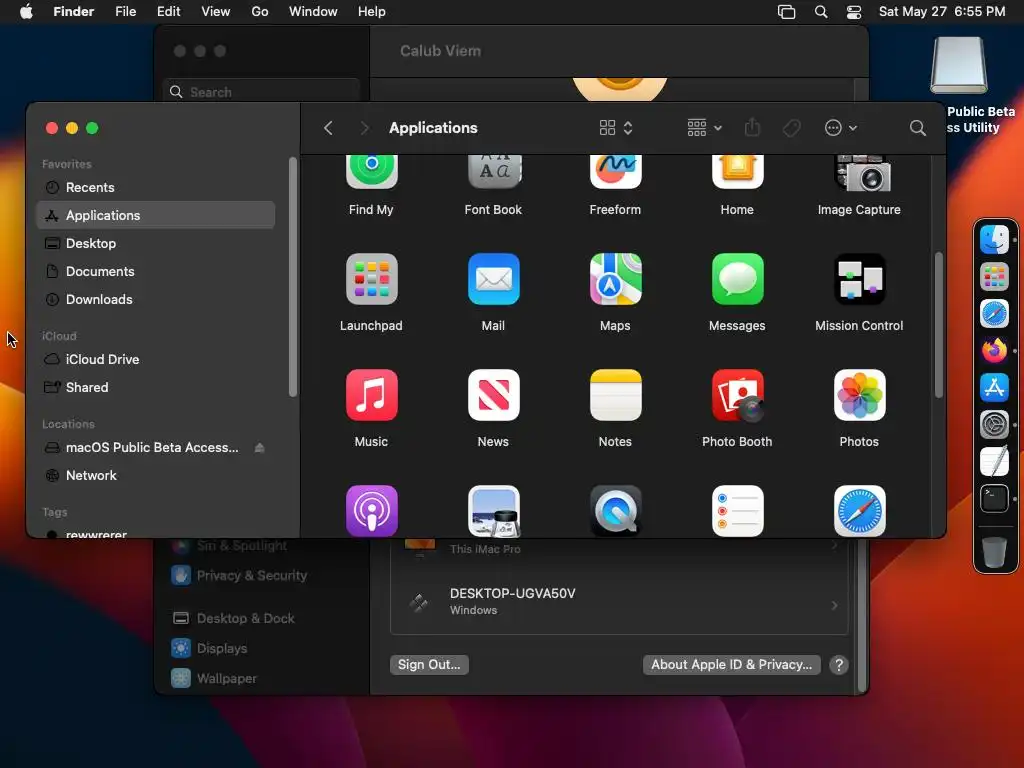Go back with the Finder back arrow
Screen dimensions: 1024x768
click(328, 128)
